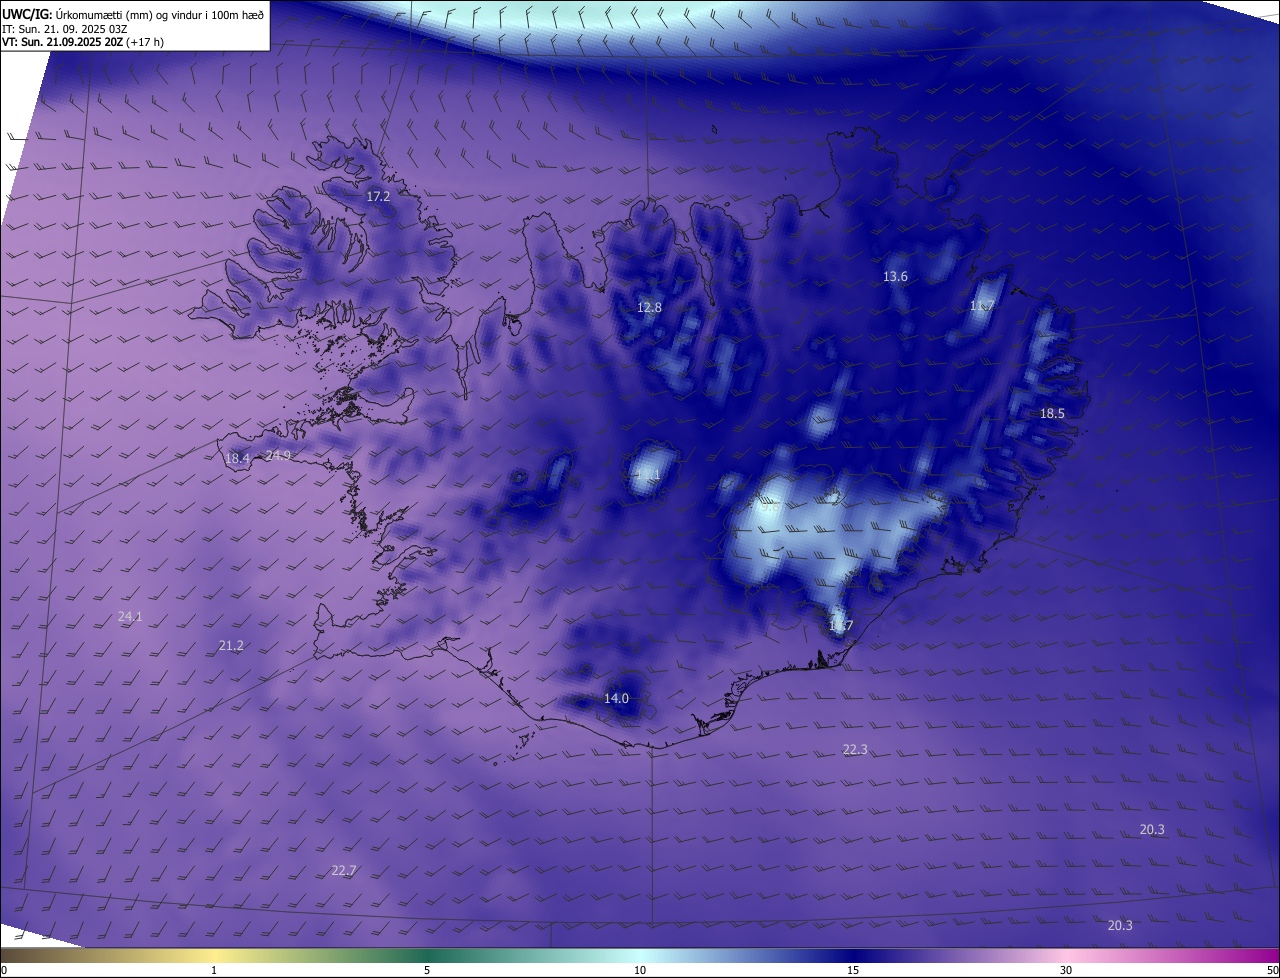Click the 15 tick on the color scale
The height and width of the screenshot is (978, 1280).
(x=853, y=970)
